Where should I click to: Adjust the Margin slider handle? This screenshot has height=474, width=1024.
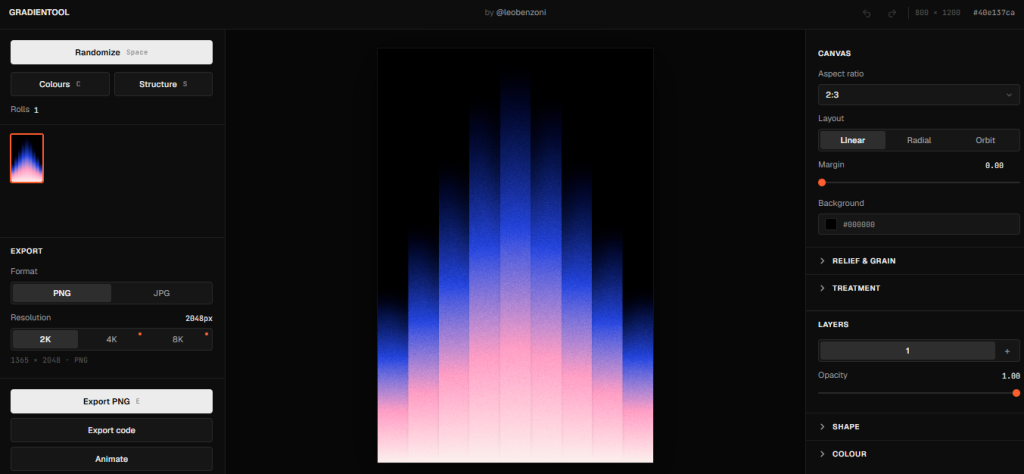click(x=822, y=183)
